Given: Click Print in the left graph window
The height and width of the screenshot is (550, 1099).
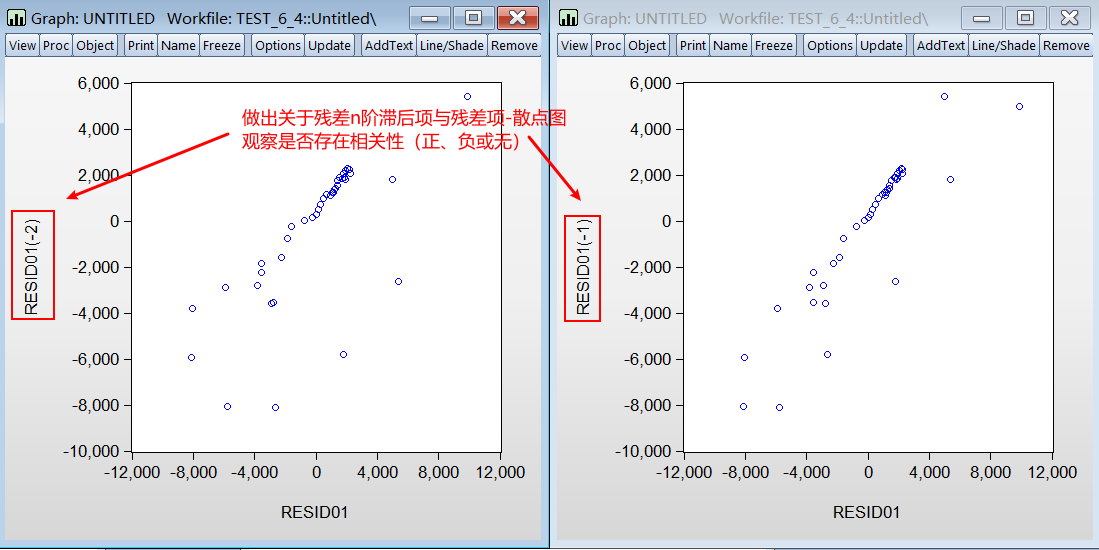Looking at the screenshot, I should [x=141, y=46].
